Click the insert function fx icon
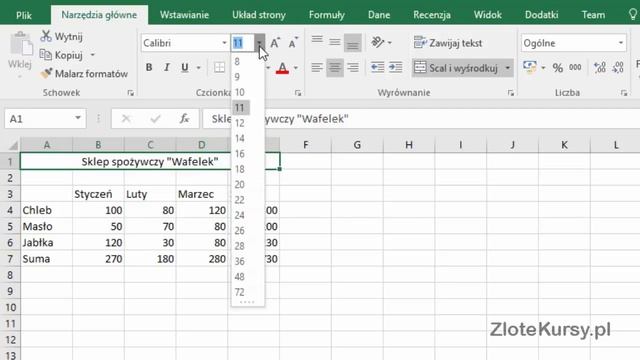The width and height of the screenshot is (640, 360). click(184, 118)
